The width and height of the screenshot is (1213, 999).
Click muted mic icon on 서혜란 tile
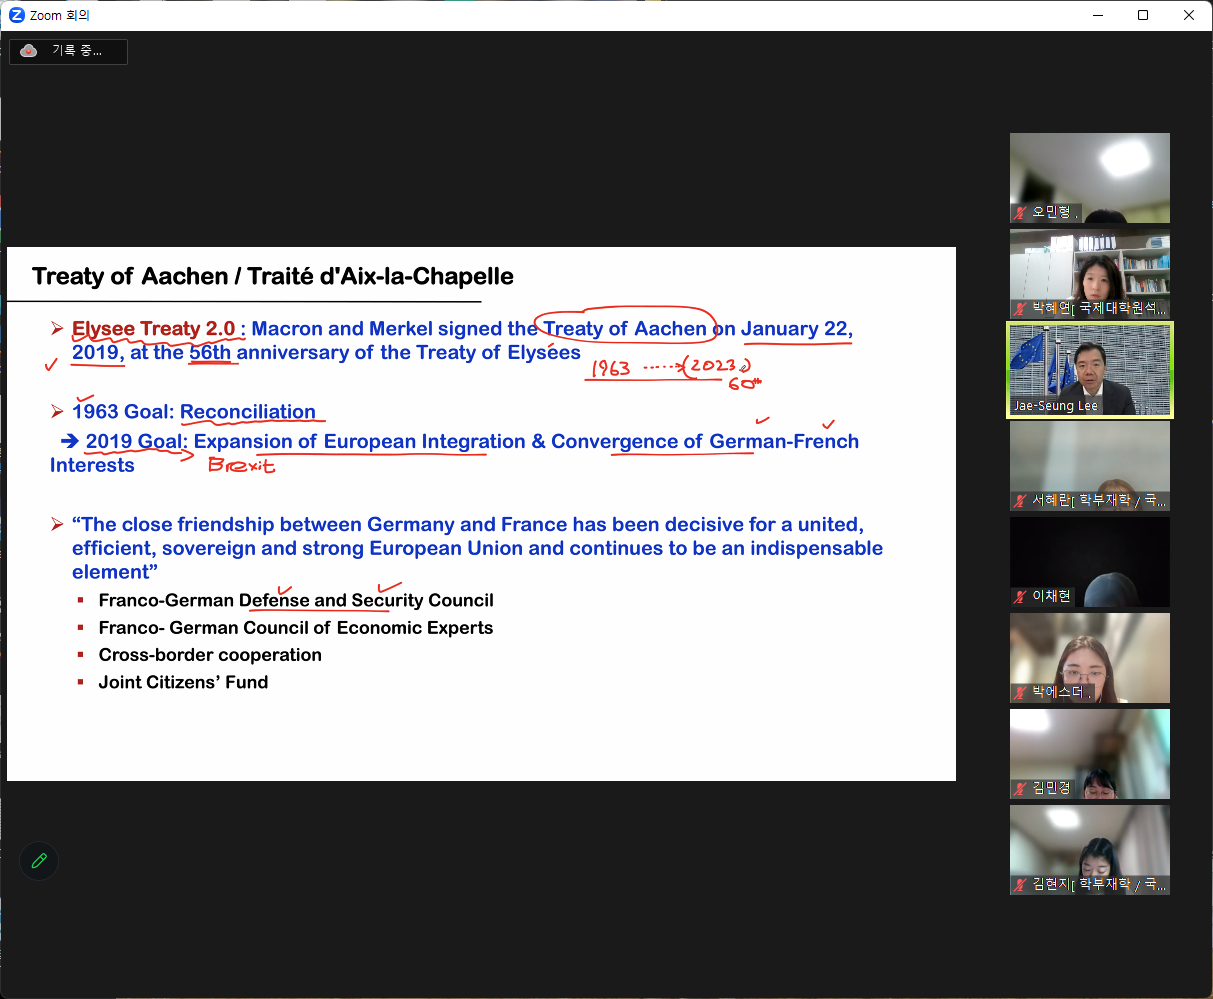pos(1021,501)
